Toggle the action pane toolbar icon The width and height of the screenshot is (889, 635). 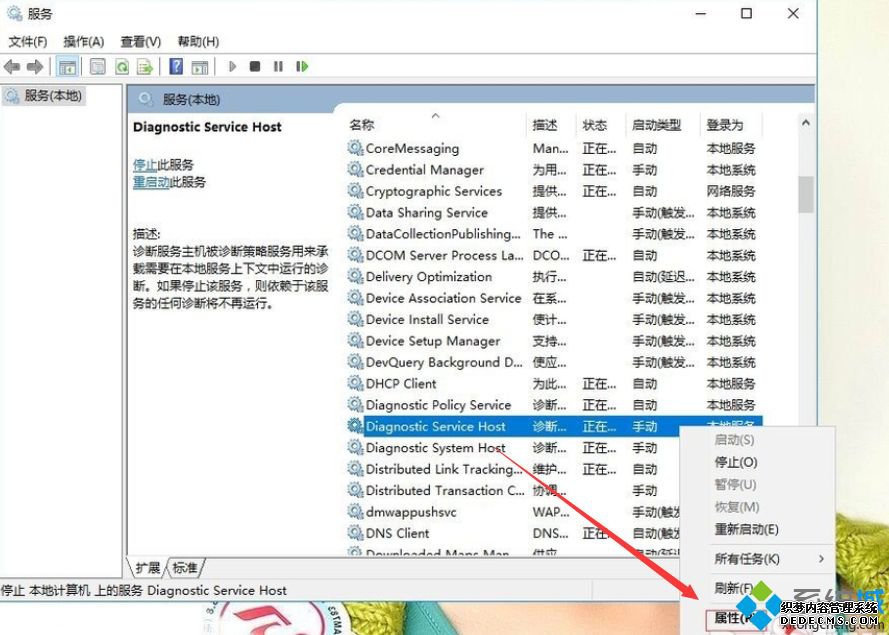coord(200,67)
